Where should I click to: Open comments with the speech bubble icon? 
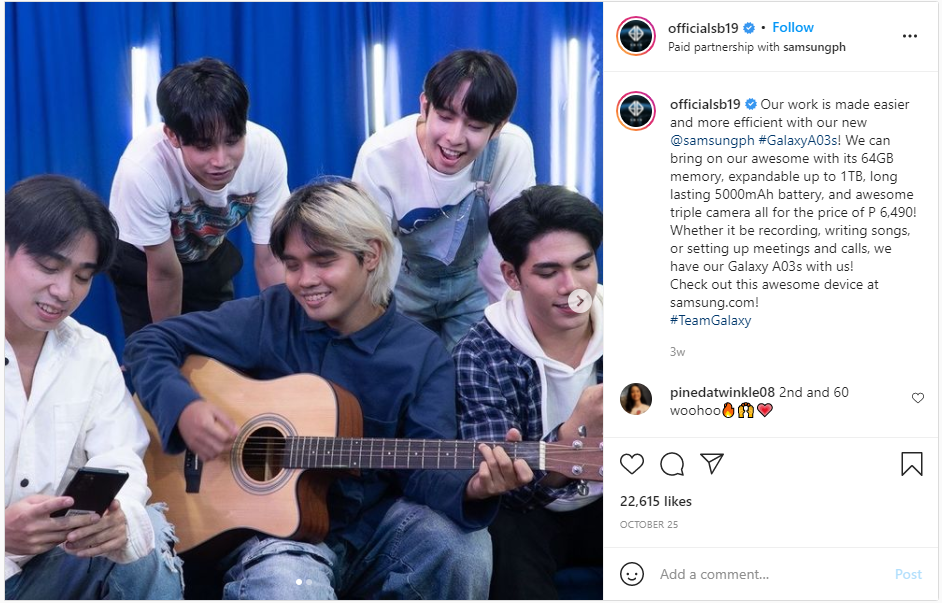coord(672,464)
